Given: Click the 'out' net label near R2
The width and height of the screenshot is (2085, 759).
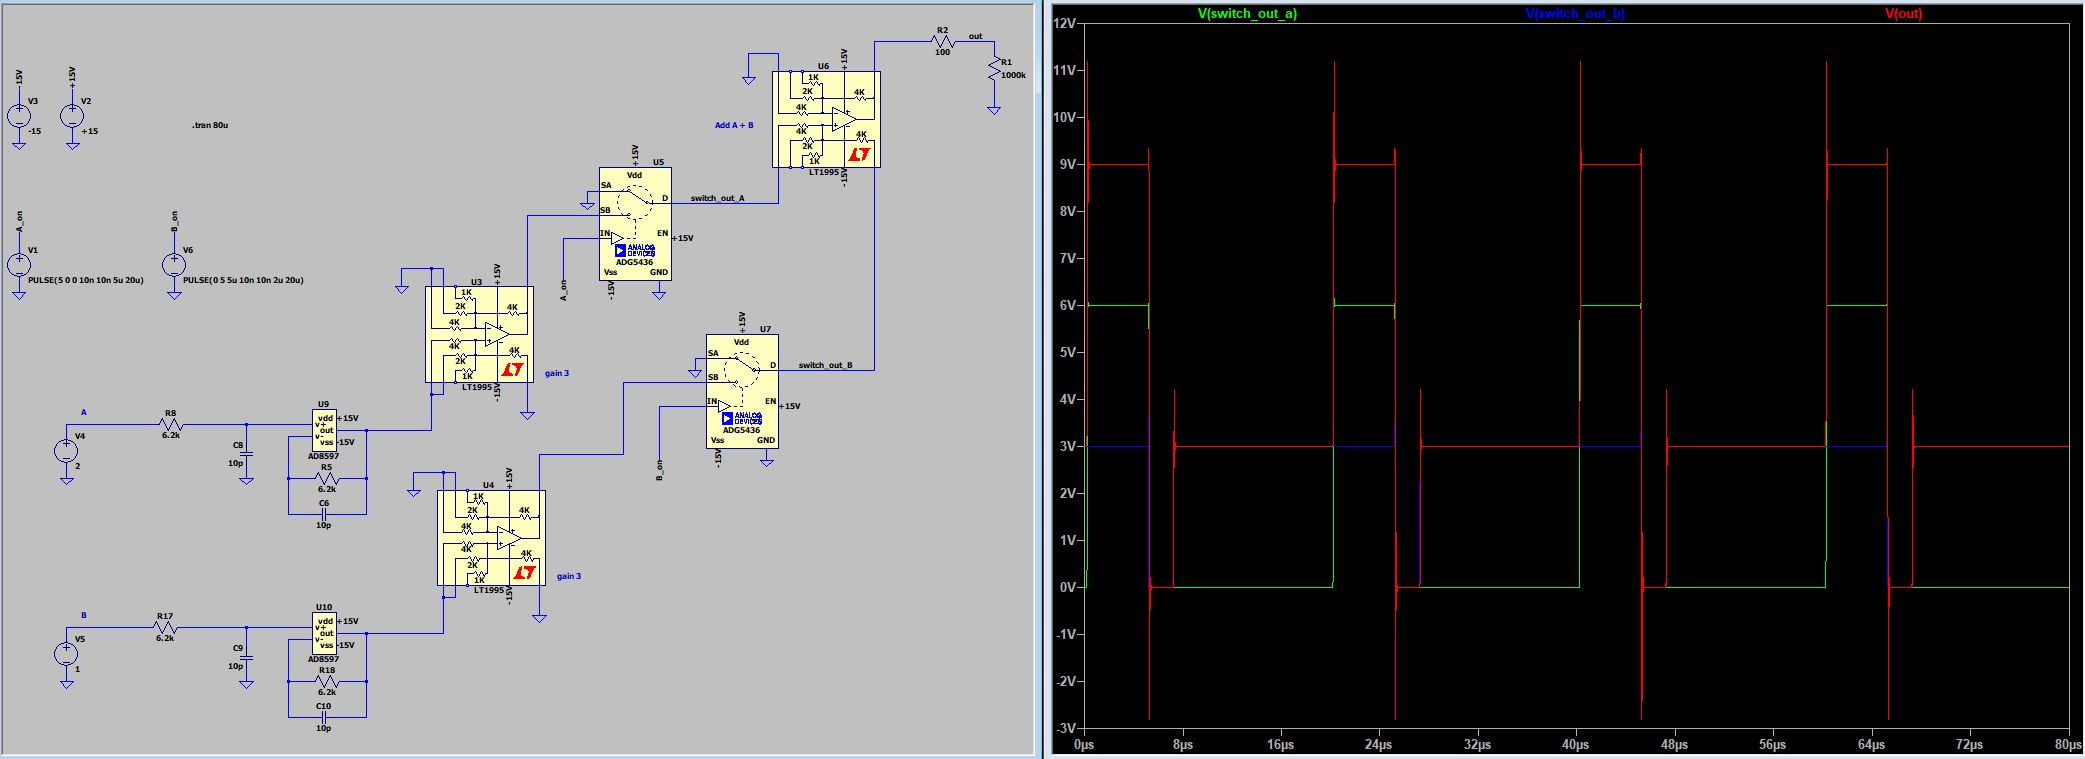Looking at the screenshot, I should [x=975, y=36].
